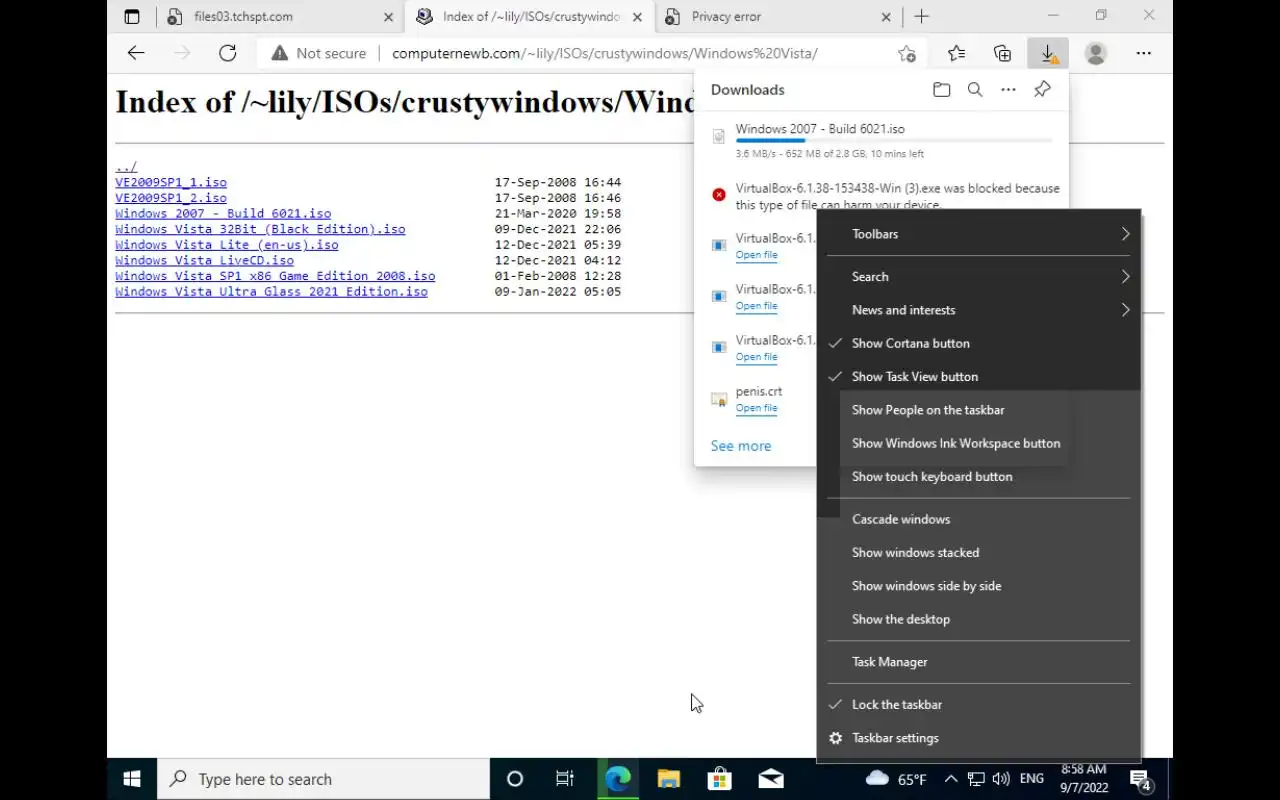The width and height of the screenshot is (1280, 800).
Task: Open Microsoft Store from the taskbar
Action: (719, 779)
